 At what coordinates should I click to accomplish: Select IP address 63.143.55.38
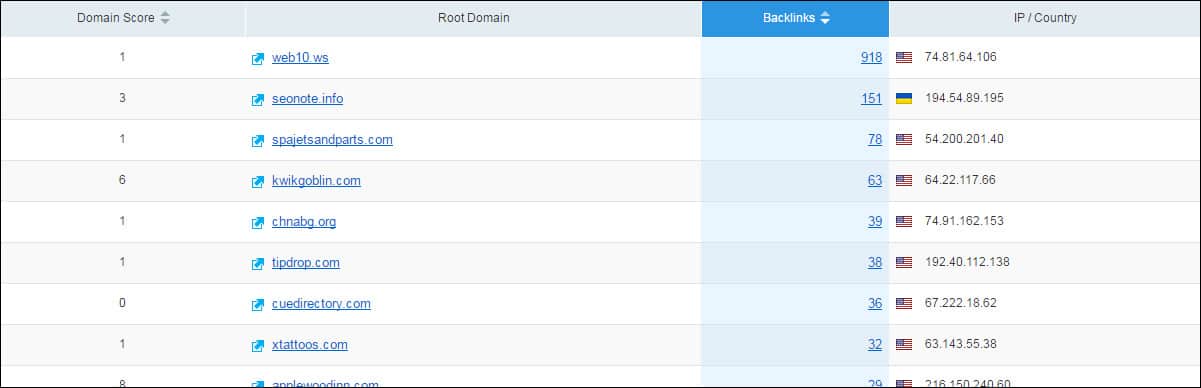961,344
